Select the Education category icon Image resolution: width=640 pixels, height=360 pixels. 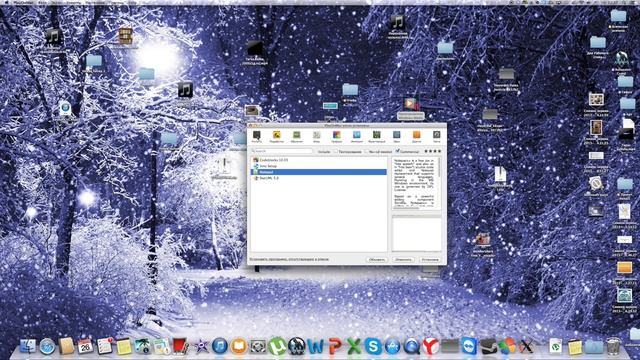297,136
